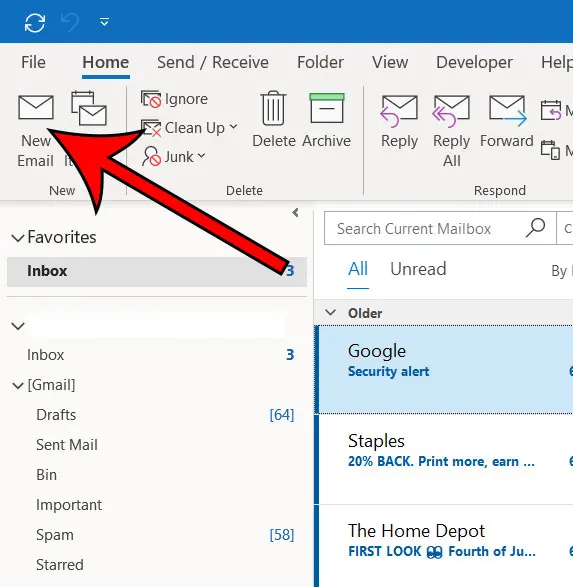
Task: Open the Junk dropdown menu
Action: click(x=173, y=156)
